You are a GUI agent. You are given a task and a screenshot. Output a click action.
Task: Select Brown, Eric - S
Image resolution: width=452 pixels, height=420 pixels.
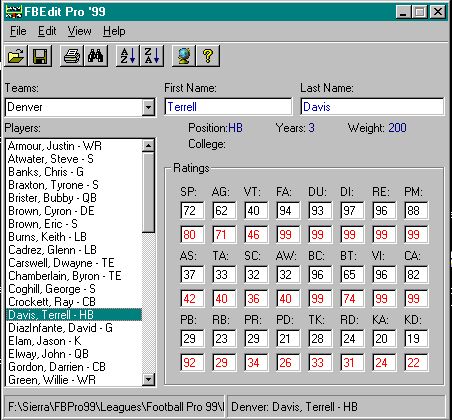pos(74,224)
